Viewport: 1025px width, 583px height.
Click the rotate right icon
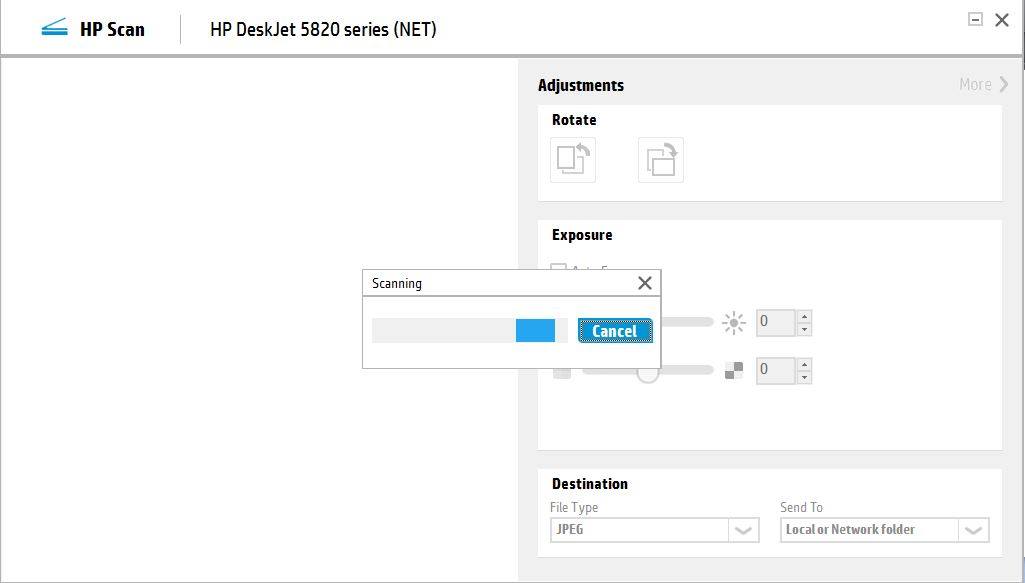click(661, 160)
